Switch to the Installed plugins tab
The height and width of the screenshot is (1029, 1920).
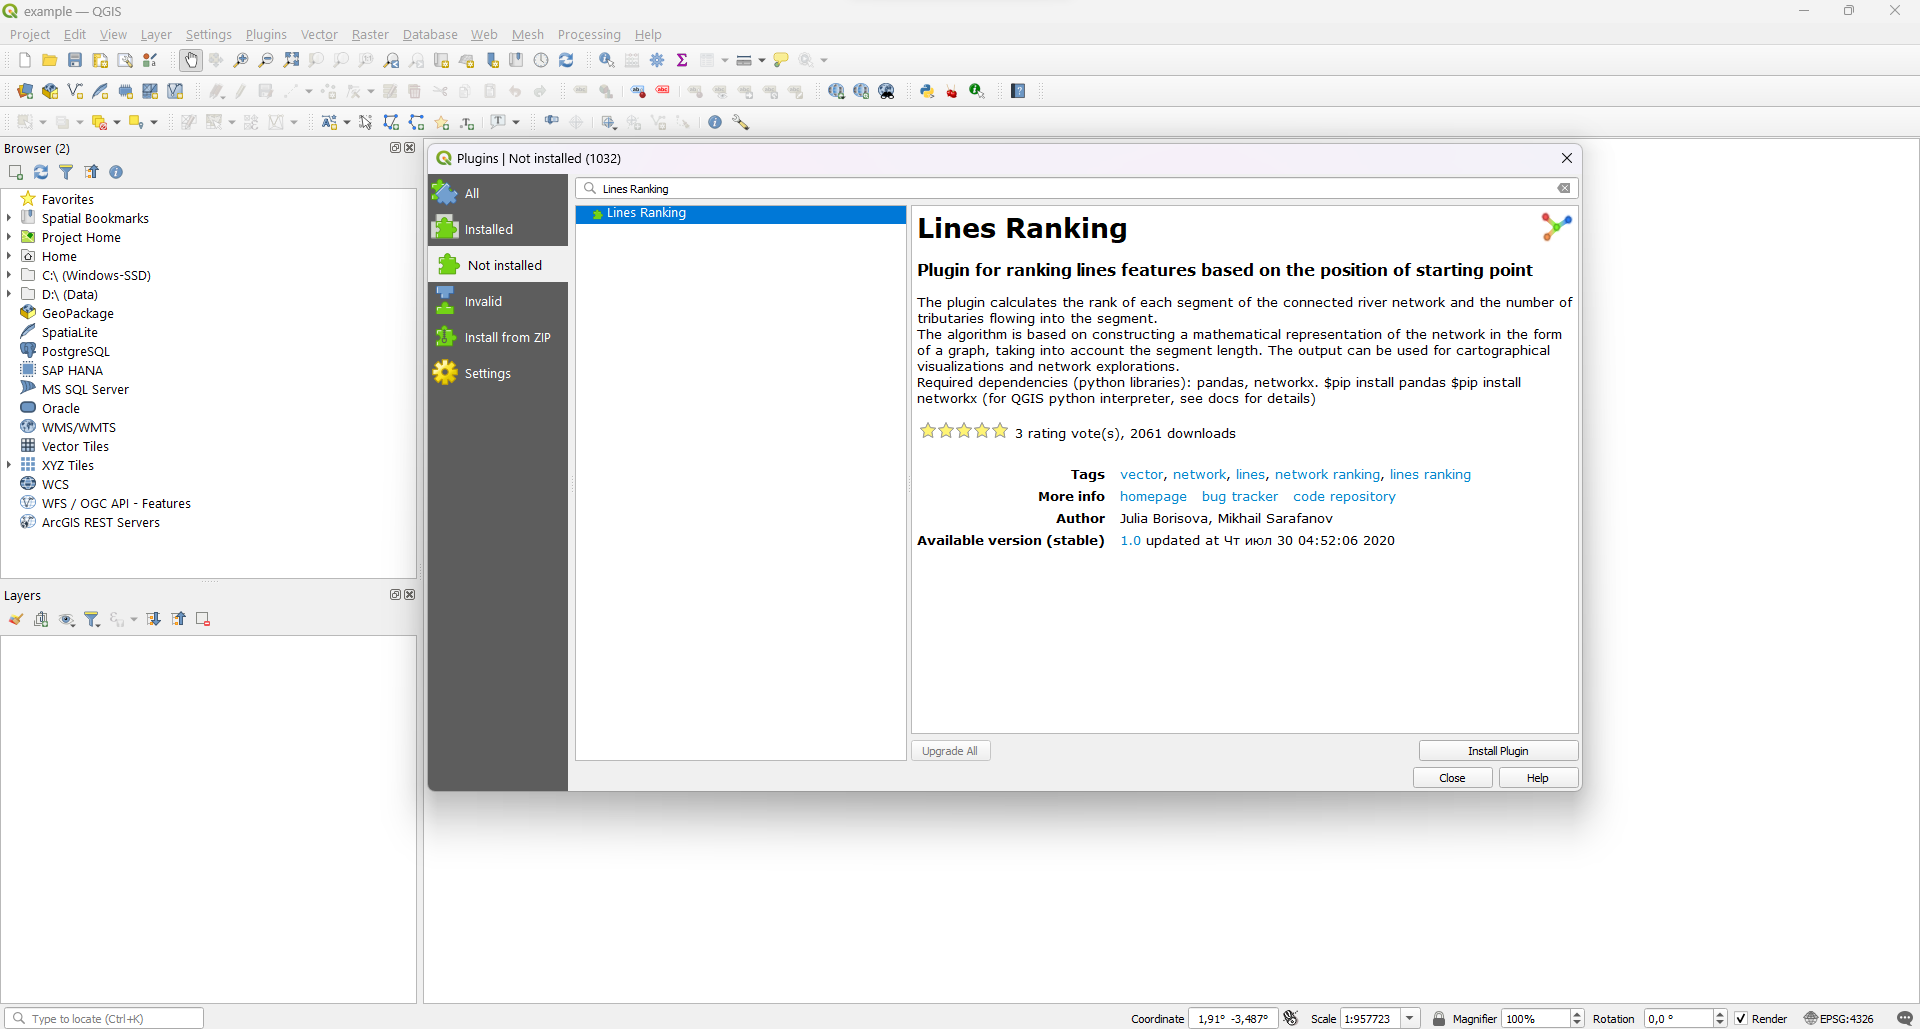[498, 229]
